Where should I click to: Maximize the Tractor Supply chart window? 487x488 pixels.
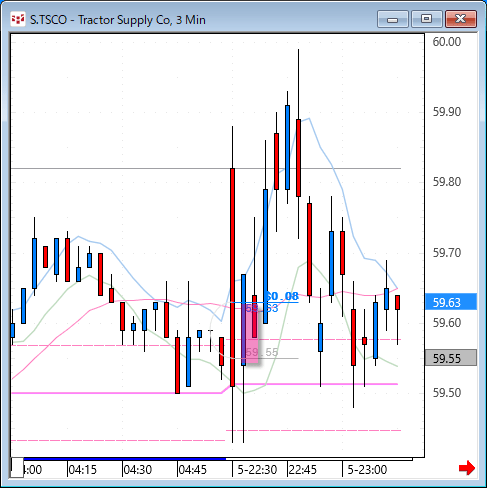click(427, 19)
